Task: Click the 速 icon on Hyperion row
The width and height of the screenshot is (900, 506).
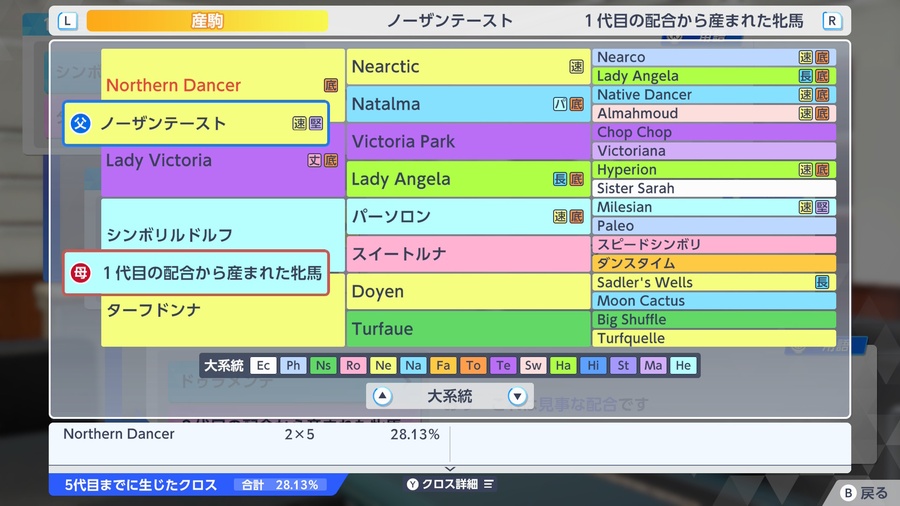Action: pos(806,169)
